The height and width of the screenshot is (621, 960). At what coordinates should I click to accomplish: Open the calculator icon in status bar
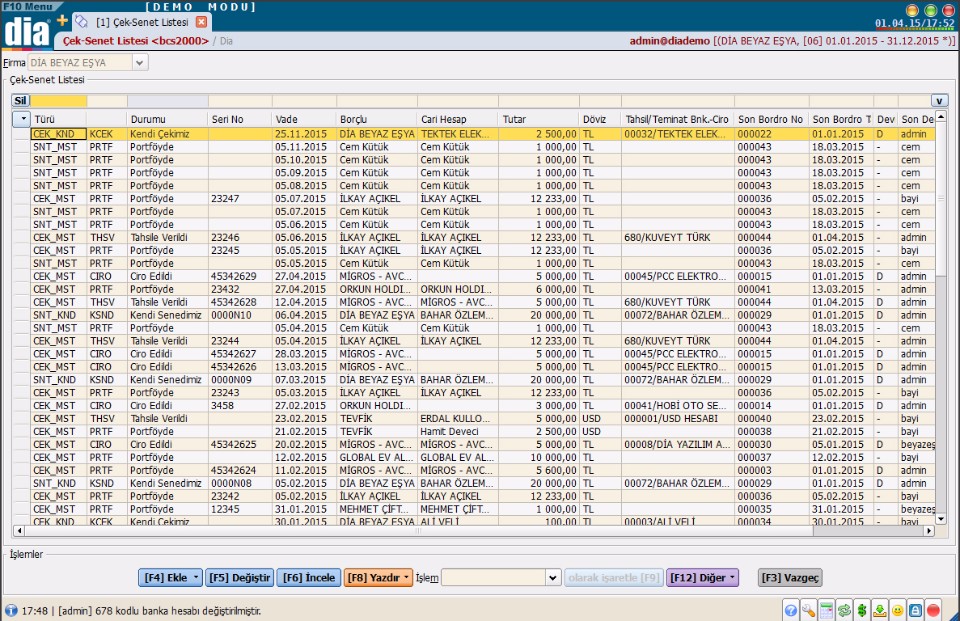[826, 611]
